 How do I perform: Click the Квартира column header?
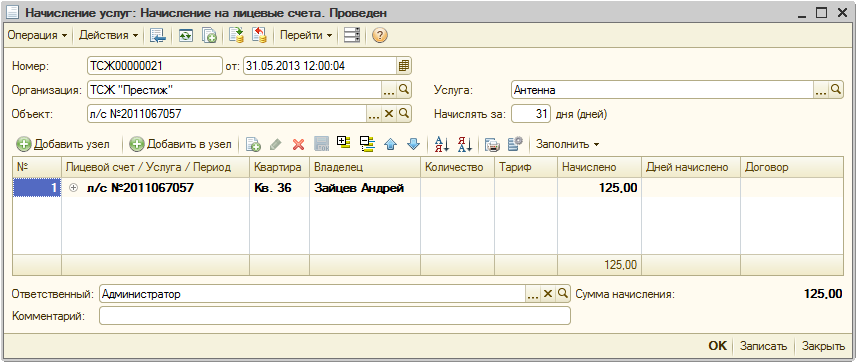(x=280, y=167)
